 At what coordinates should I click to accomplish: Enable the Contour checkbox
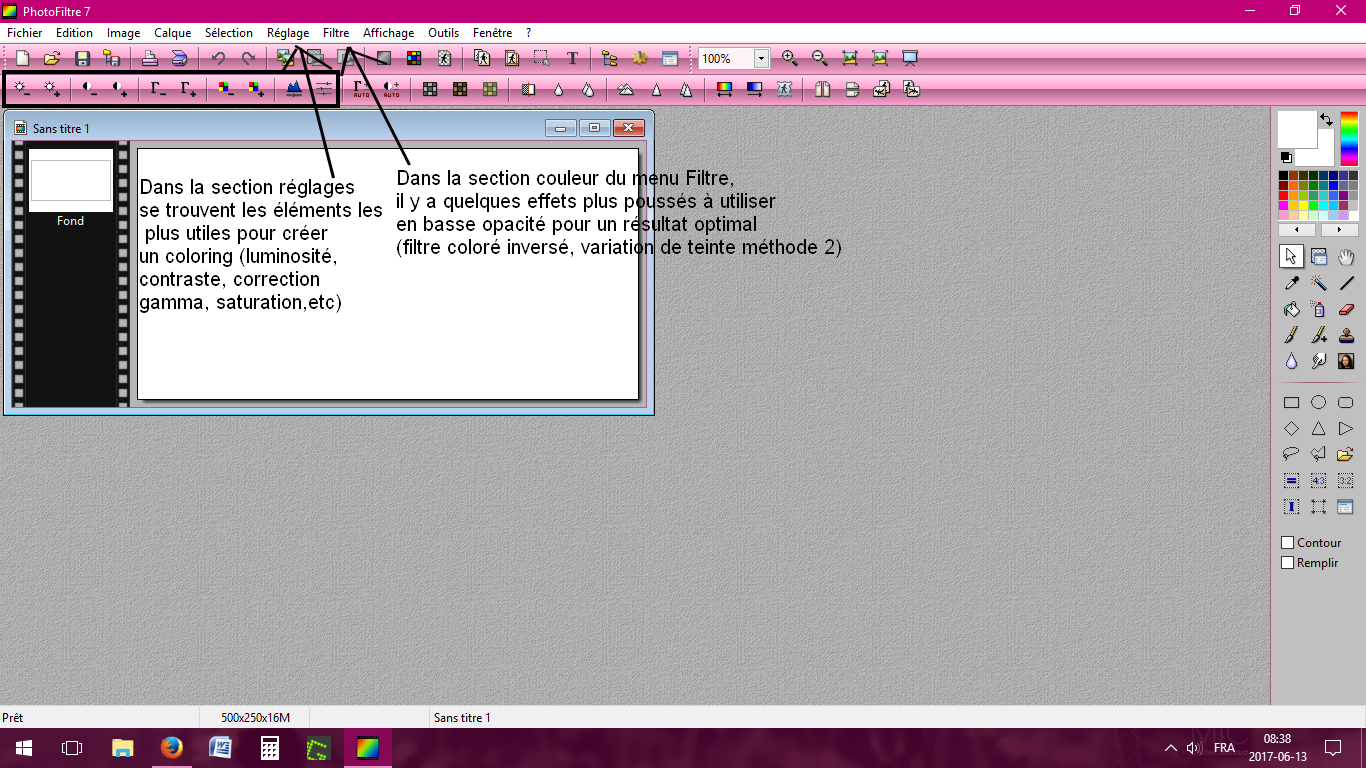1288,543
